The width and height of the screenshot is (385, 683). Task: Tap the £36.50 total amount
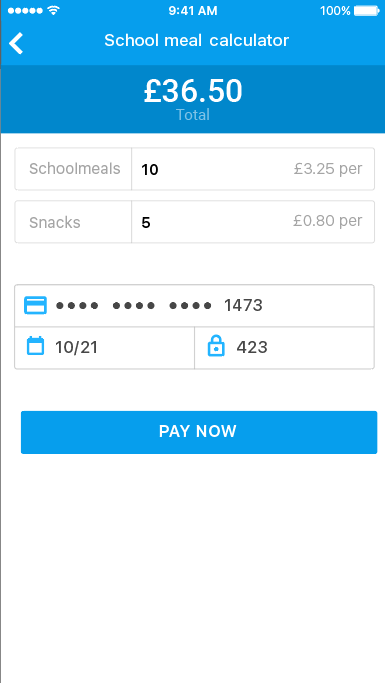point(193,91)
